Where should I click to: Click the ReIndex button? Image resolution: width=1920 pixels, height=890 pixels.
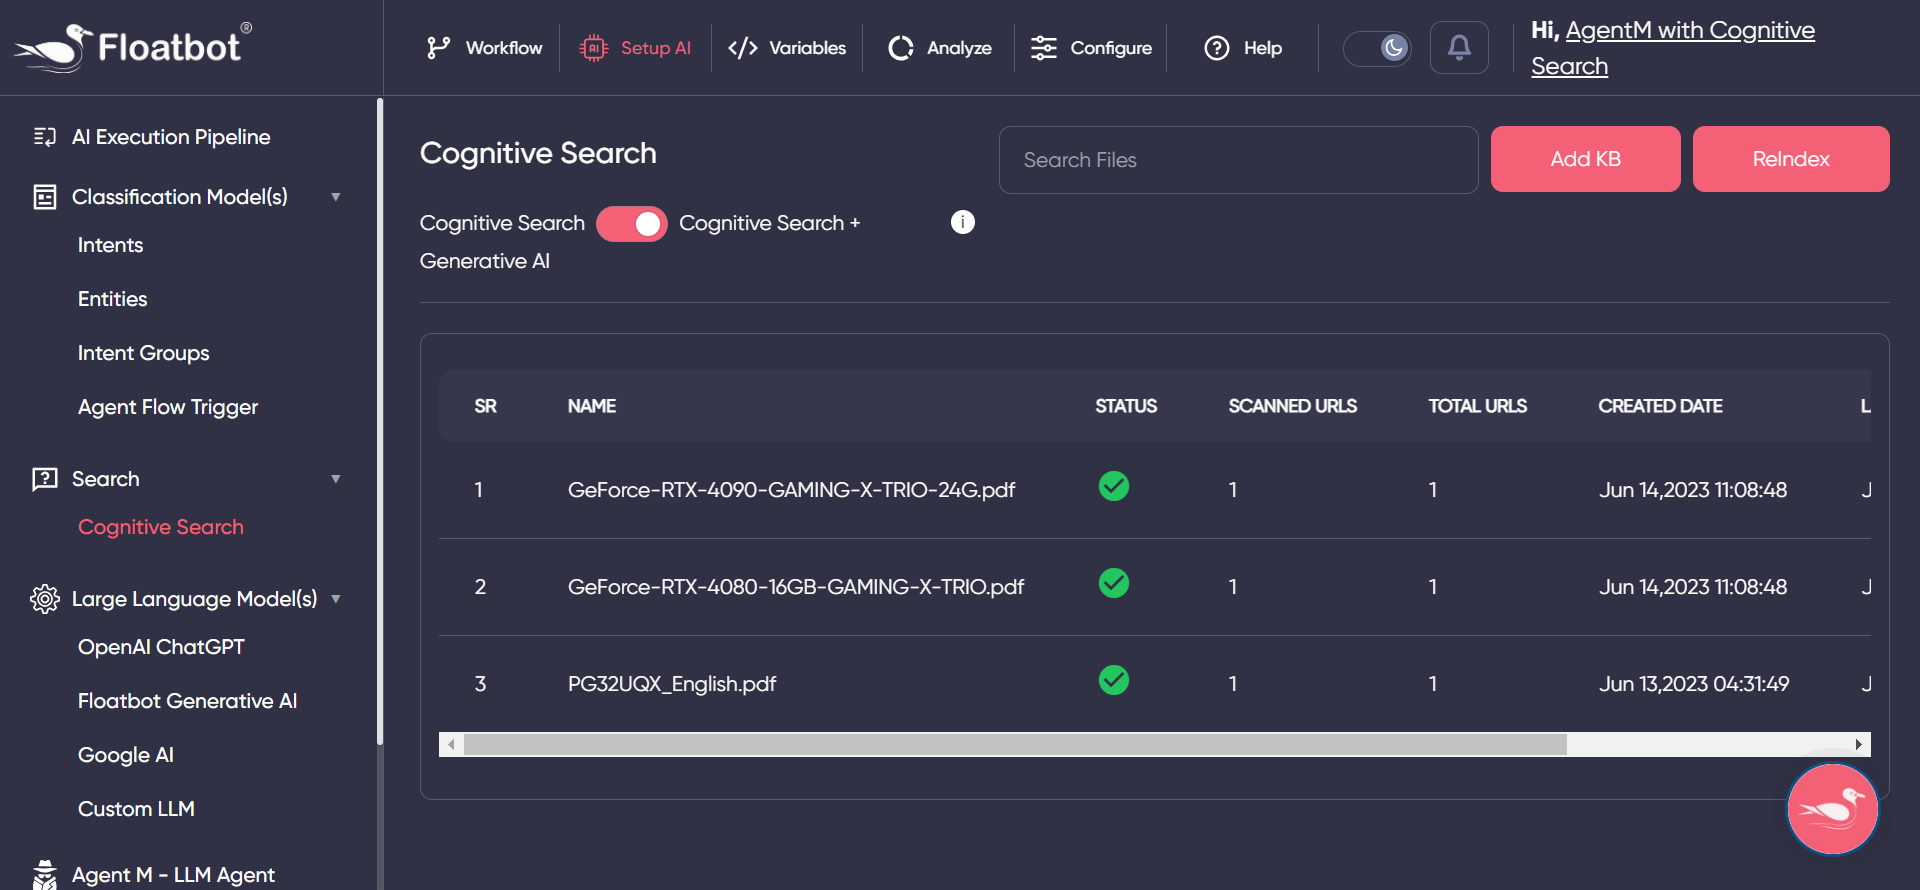(1791, 159)
